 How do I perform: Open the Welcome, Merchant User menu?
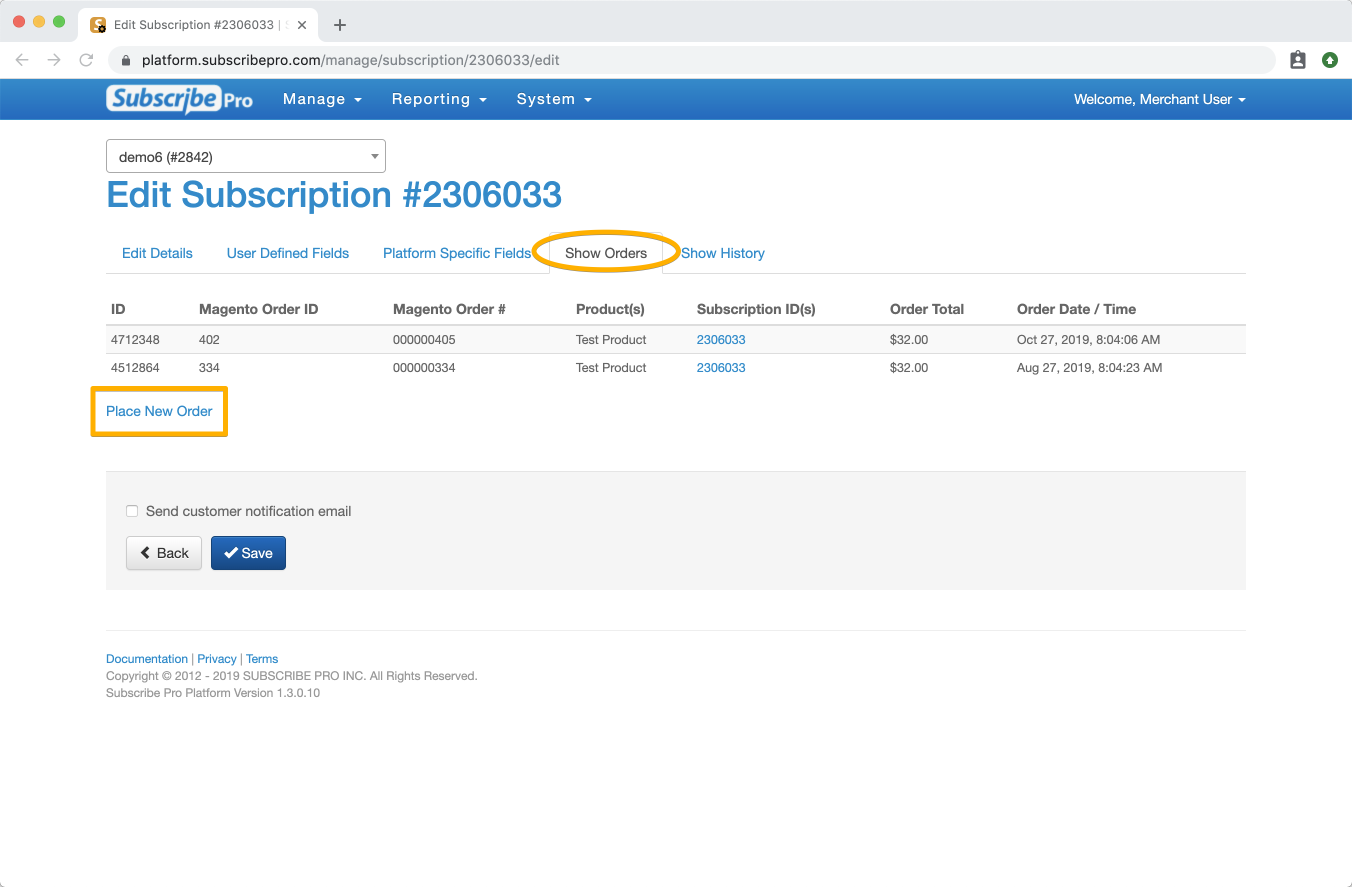pos(1160,99)
